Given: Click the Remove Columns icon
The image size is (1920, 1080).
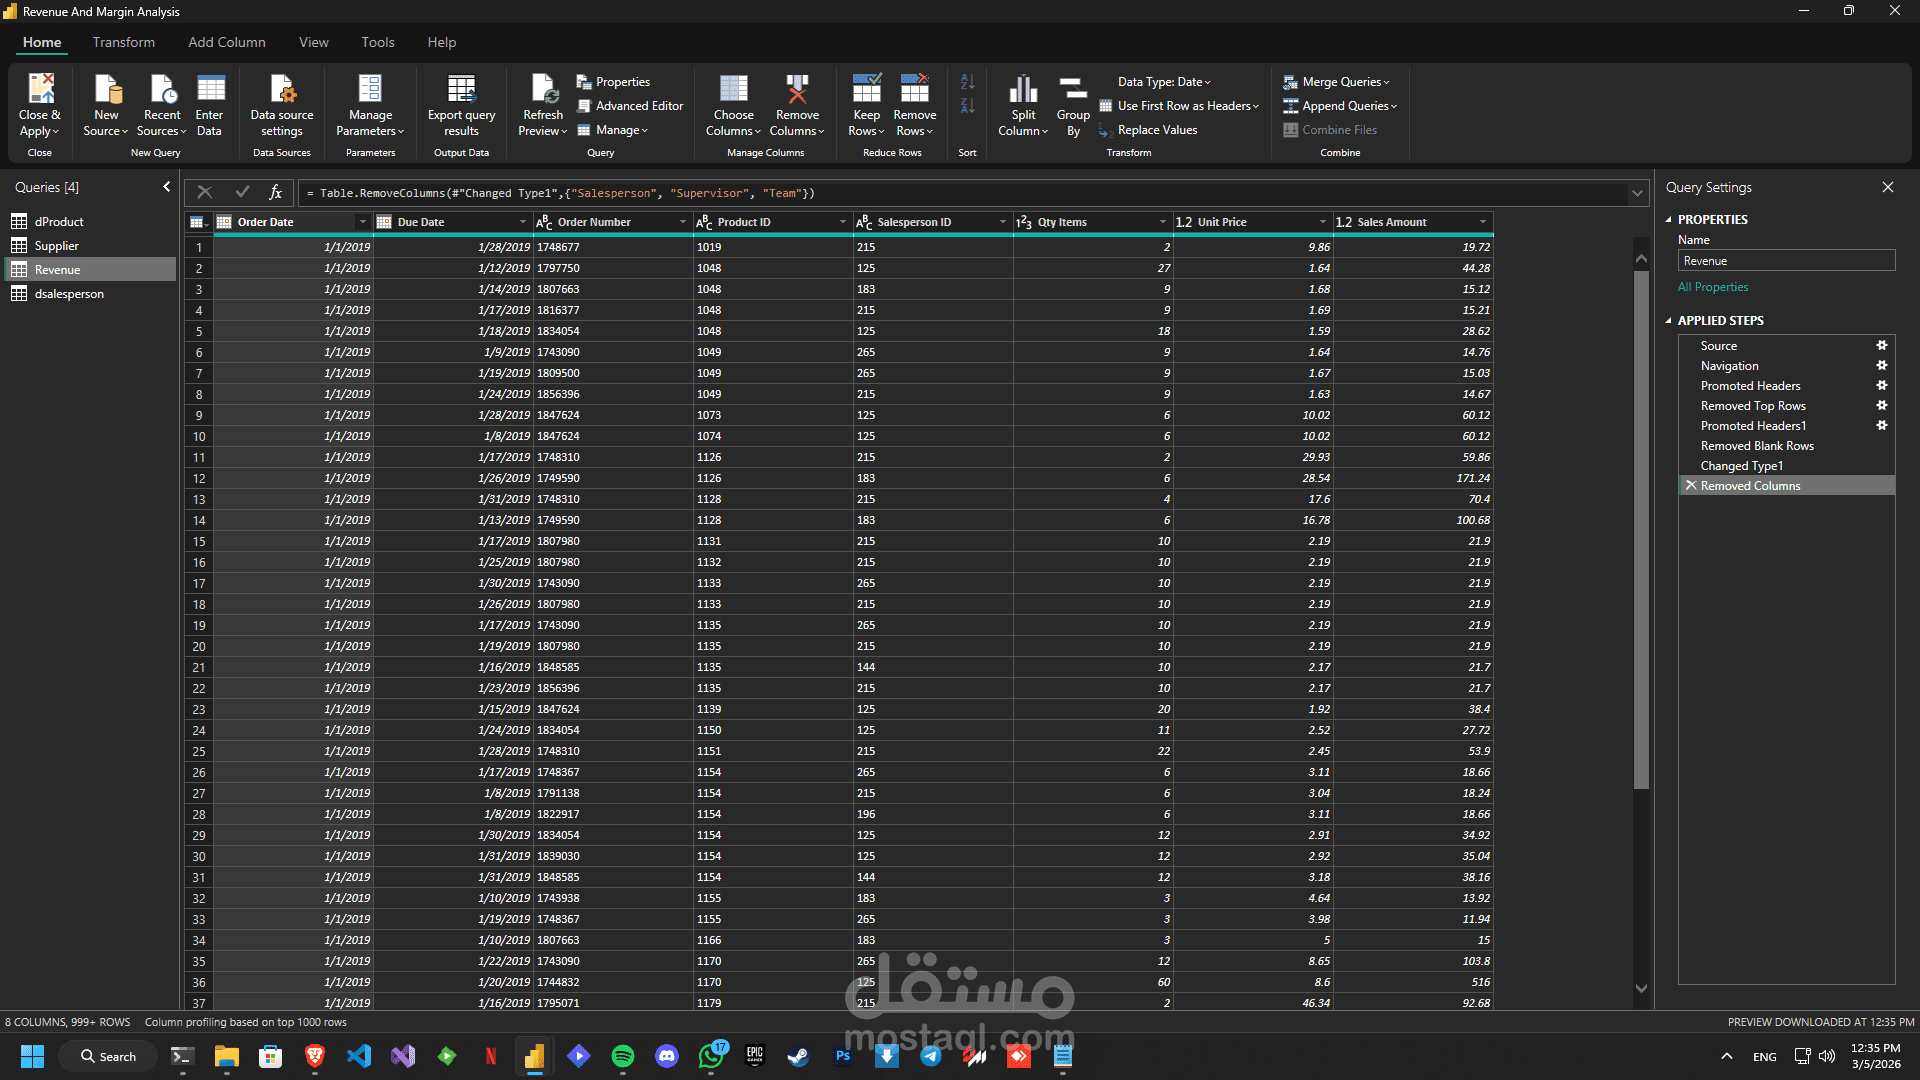Looking at the screenshot, I should click(797, 89).
